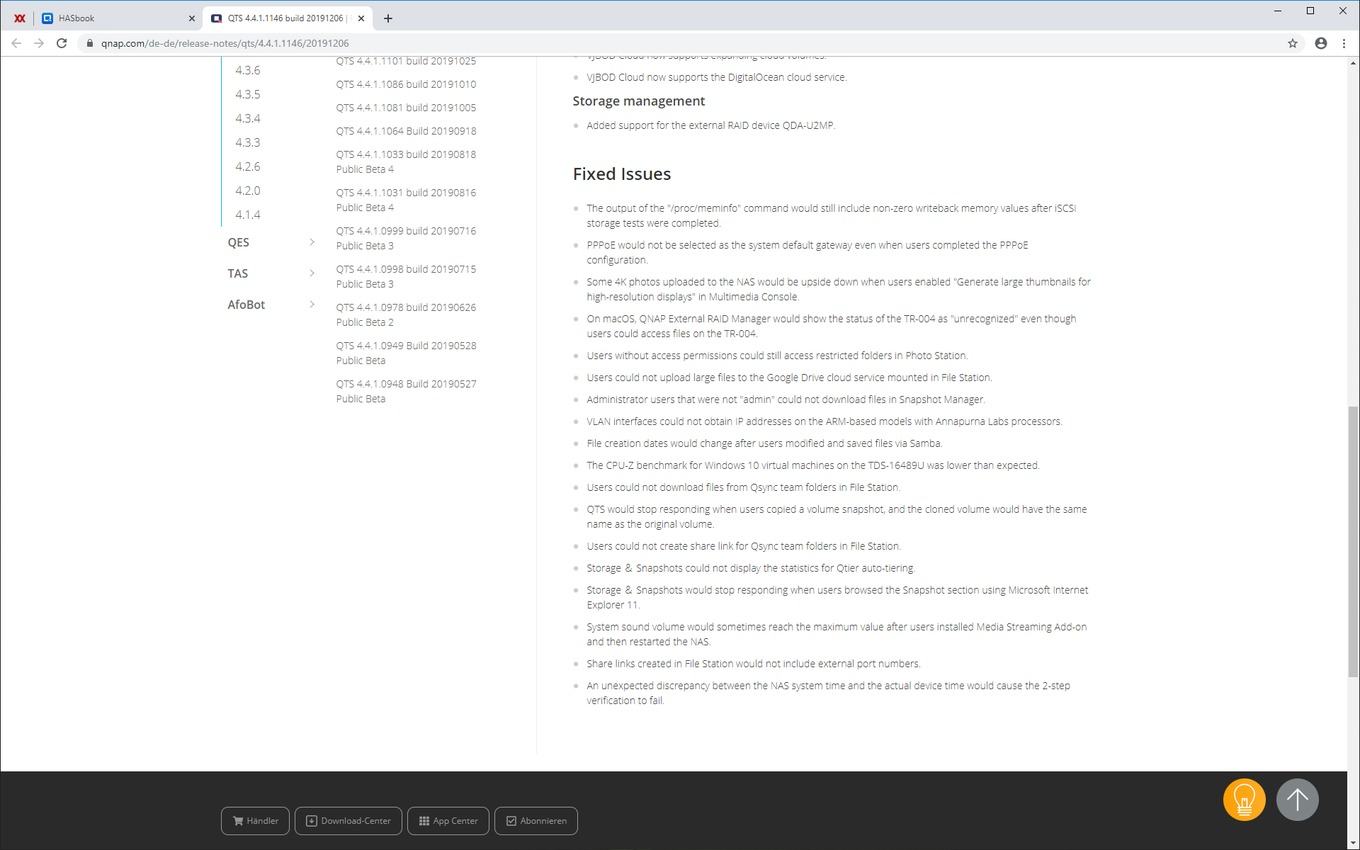
Task: Open the browser profile icon
Action: 1321,43
